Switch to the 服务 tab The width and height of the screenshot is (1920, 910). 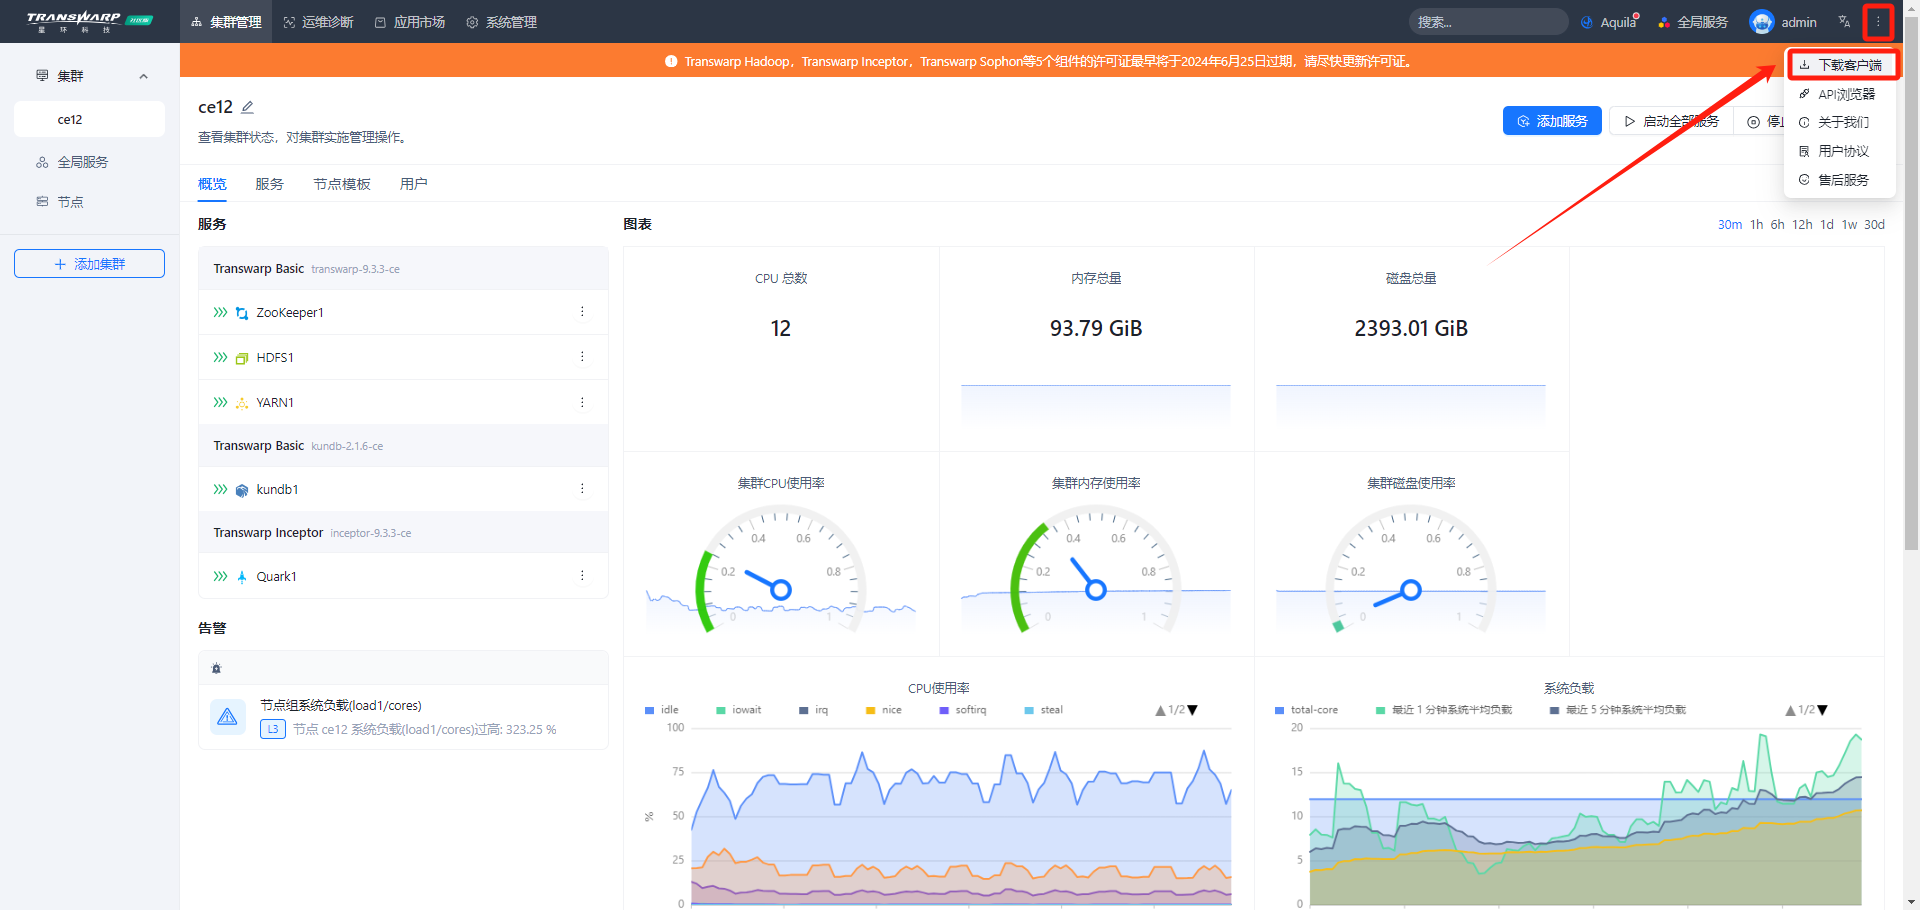click(269, 184)
